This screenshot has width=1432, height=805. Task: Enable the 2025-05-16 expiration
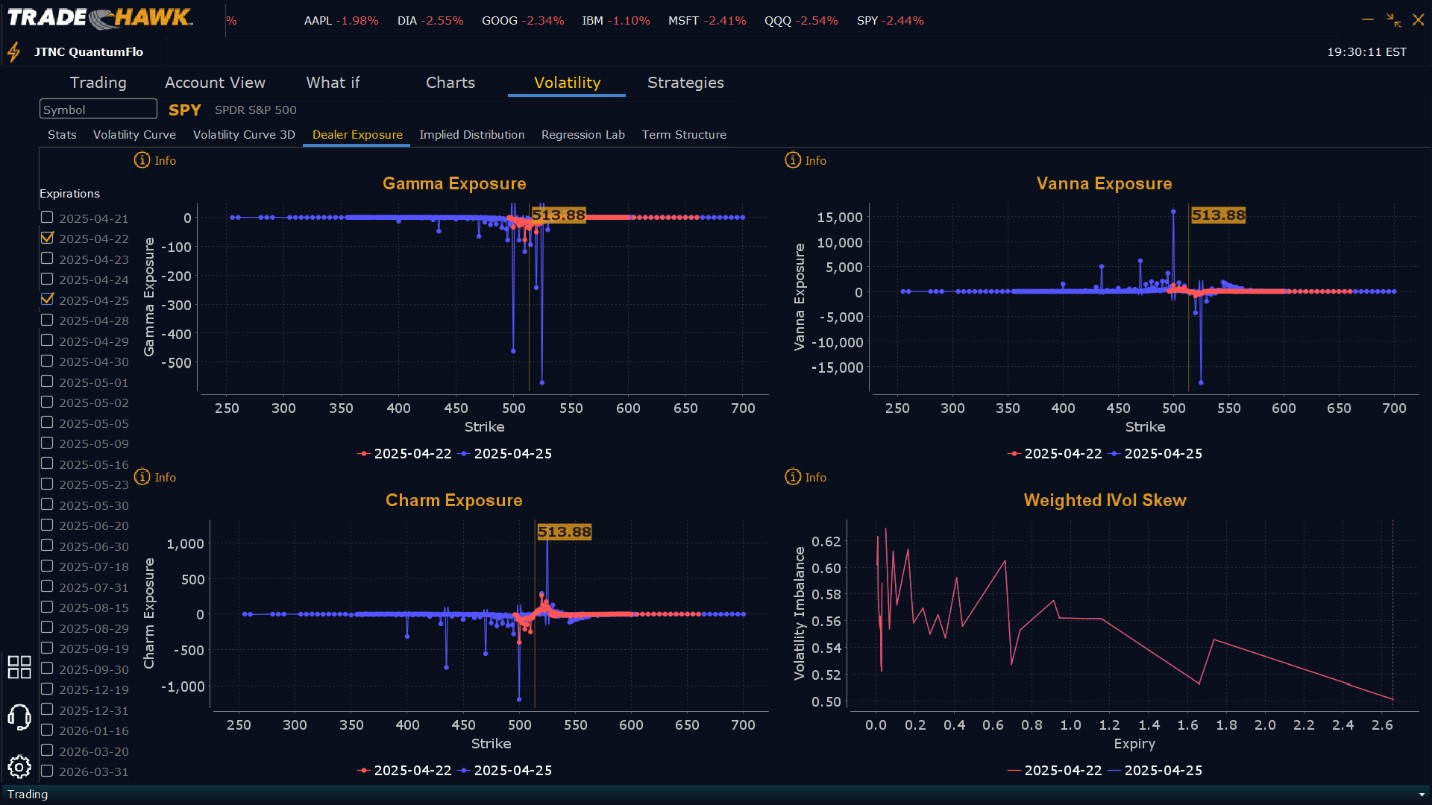(47, 463)
